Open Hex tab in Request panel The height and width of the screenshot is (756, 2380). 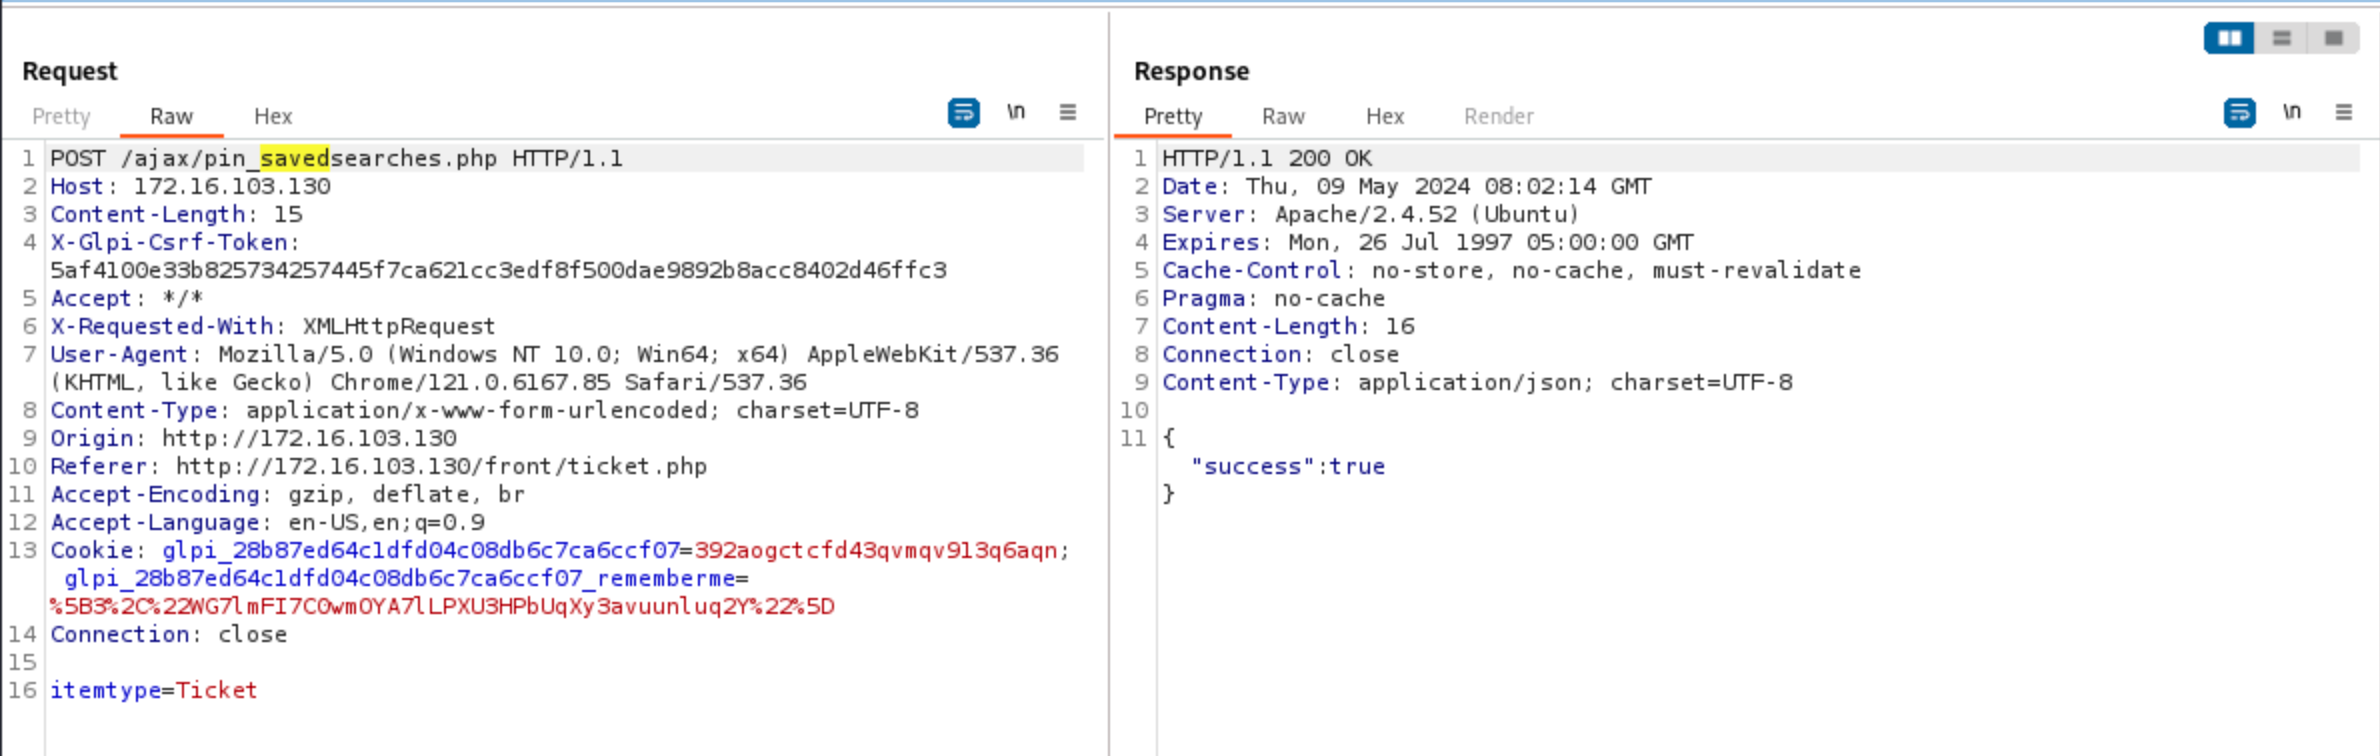pyautogui.click(x=273, y=116)
